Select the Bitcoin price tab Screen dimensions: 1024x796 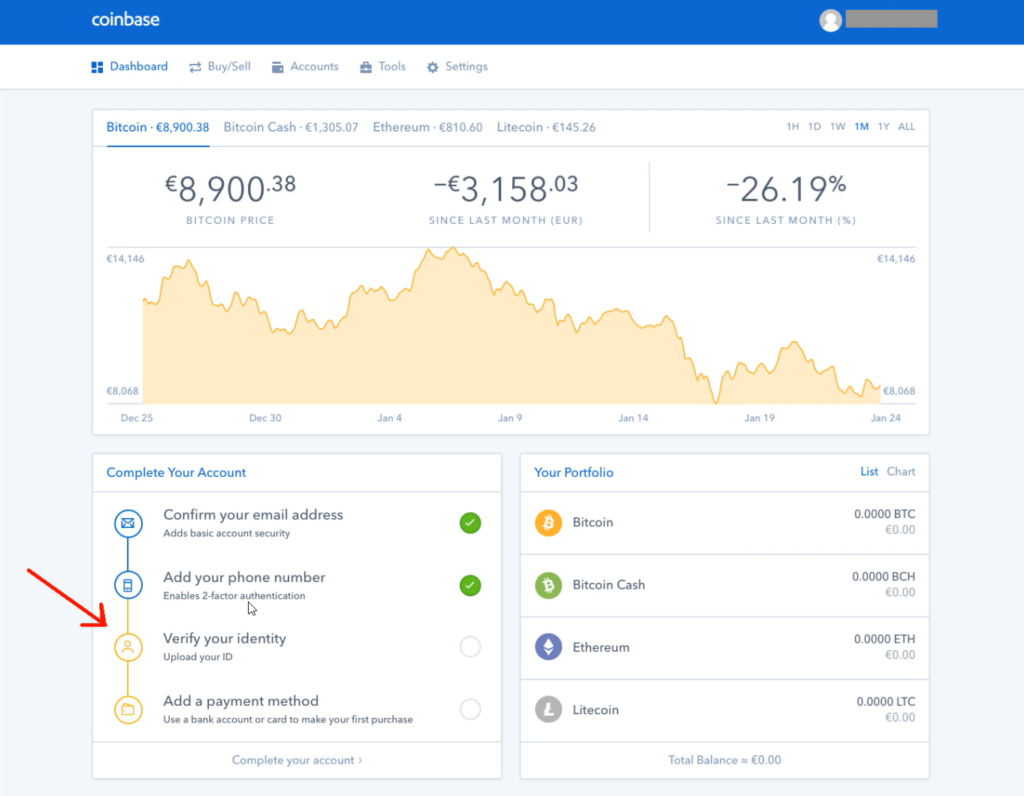[x=157, y=127]
